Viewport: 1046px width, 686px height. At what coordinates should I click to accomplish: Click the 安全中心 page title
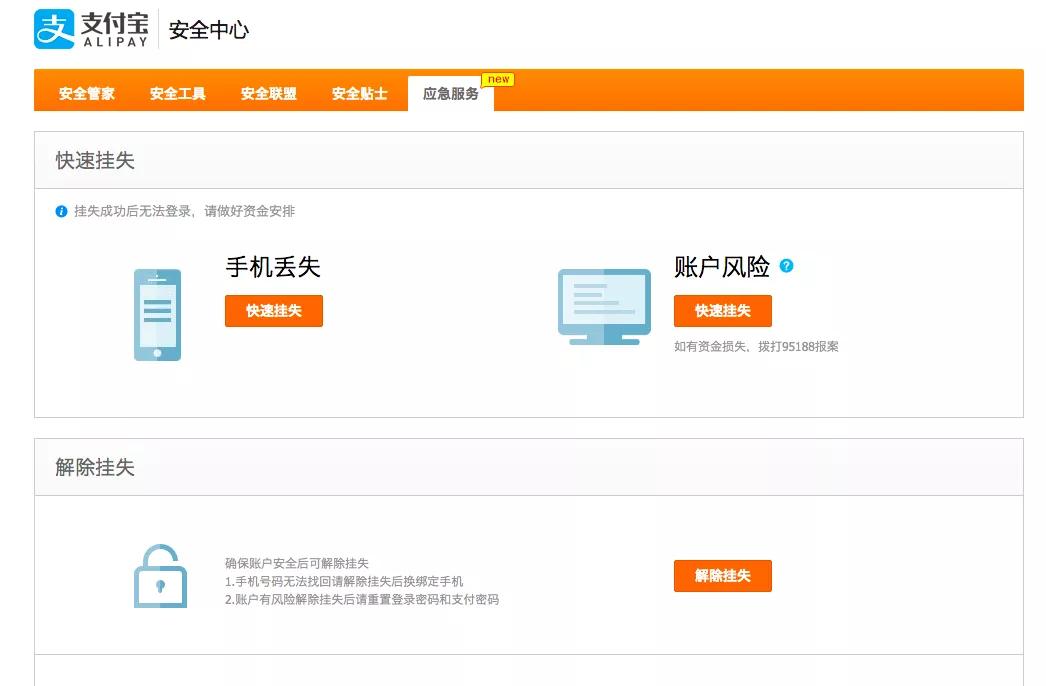click(207, 30)
